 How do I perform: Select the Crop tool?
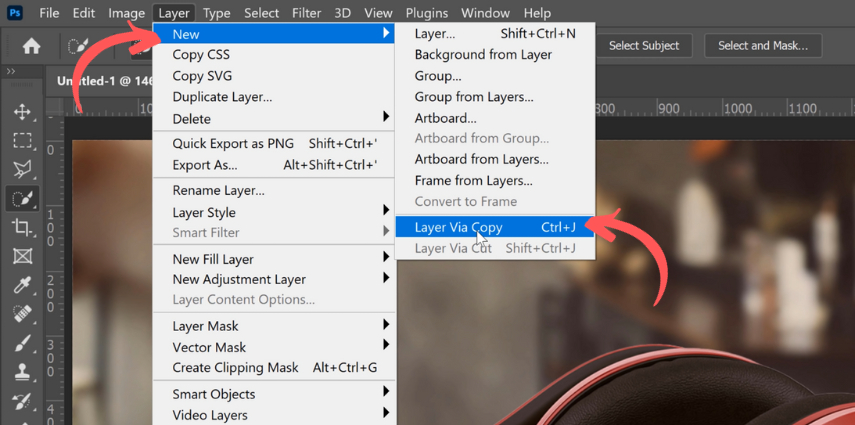22,227
